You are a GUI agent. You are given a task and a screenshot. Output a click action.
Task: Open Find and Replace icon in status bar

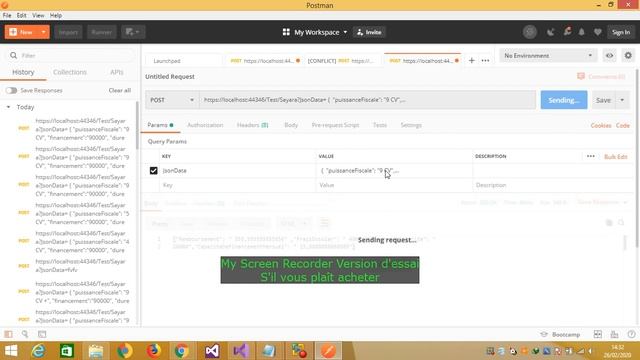tap(25, 334)
